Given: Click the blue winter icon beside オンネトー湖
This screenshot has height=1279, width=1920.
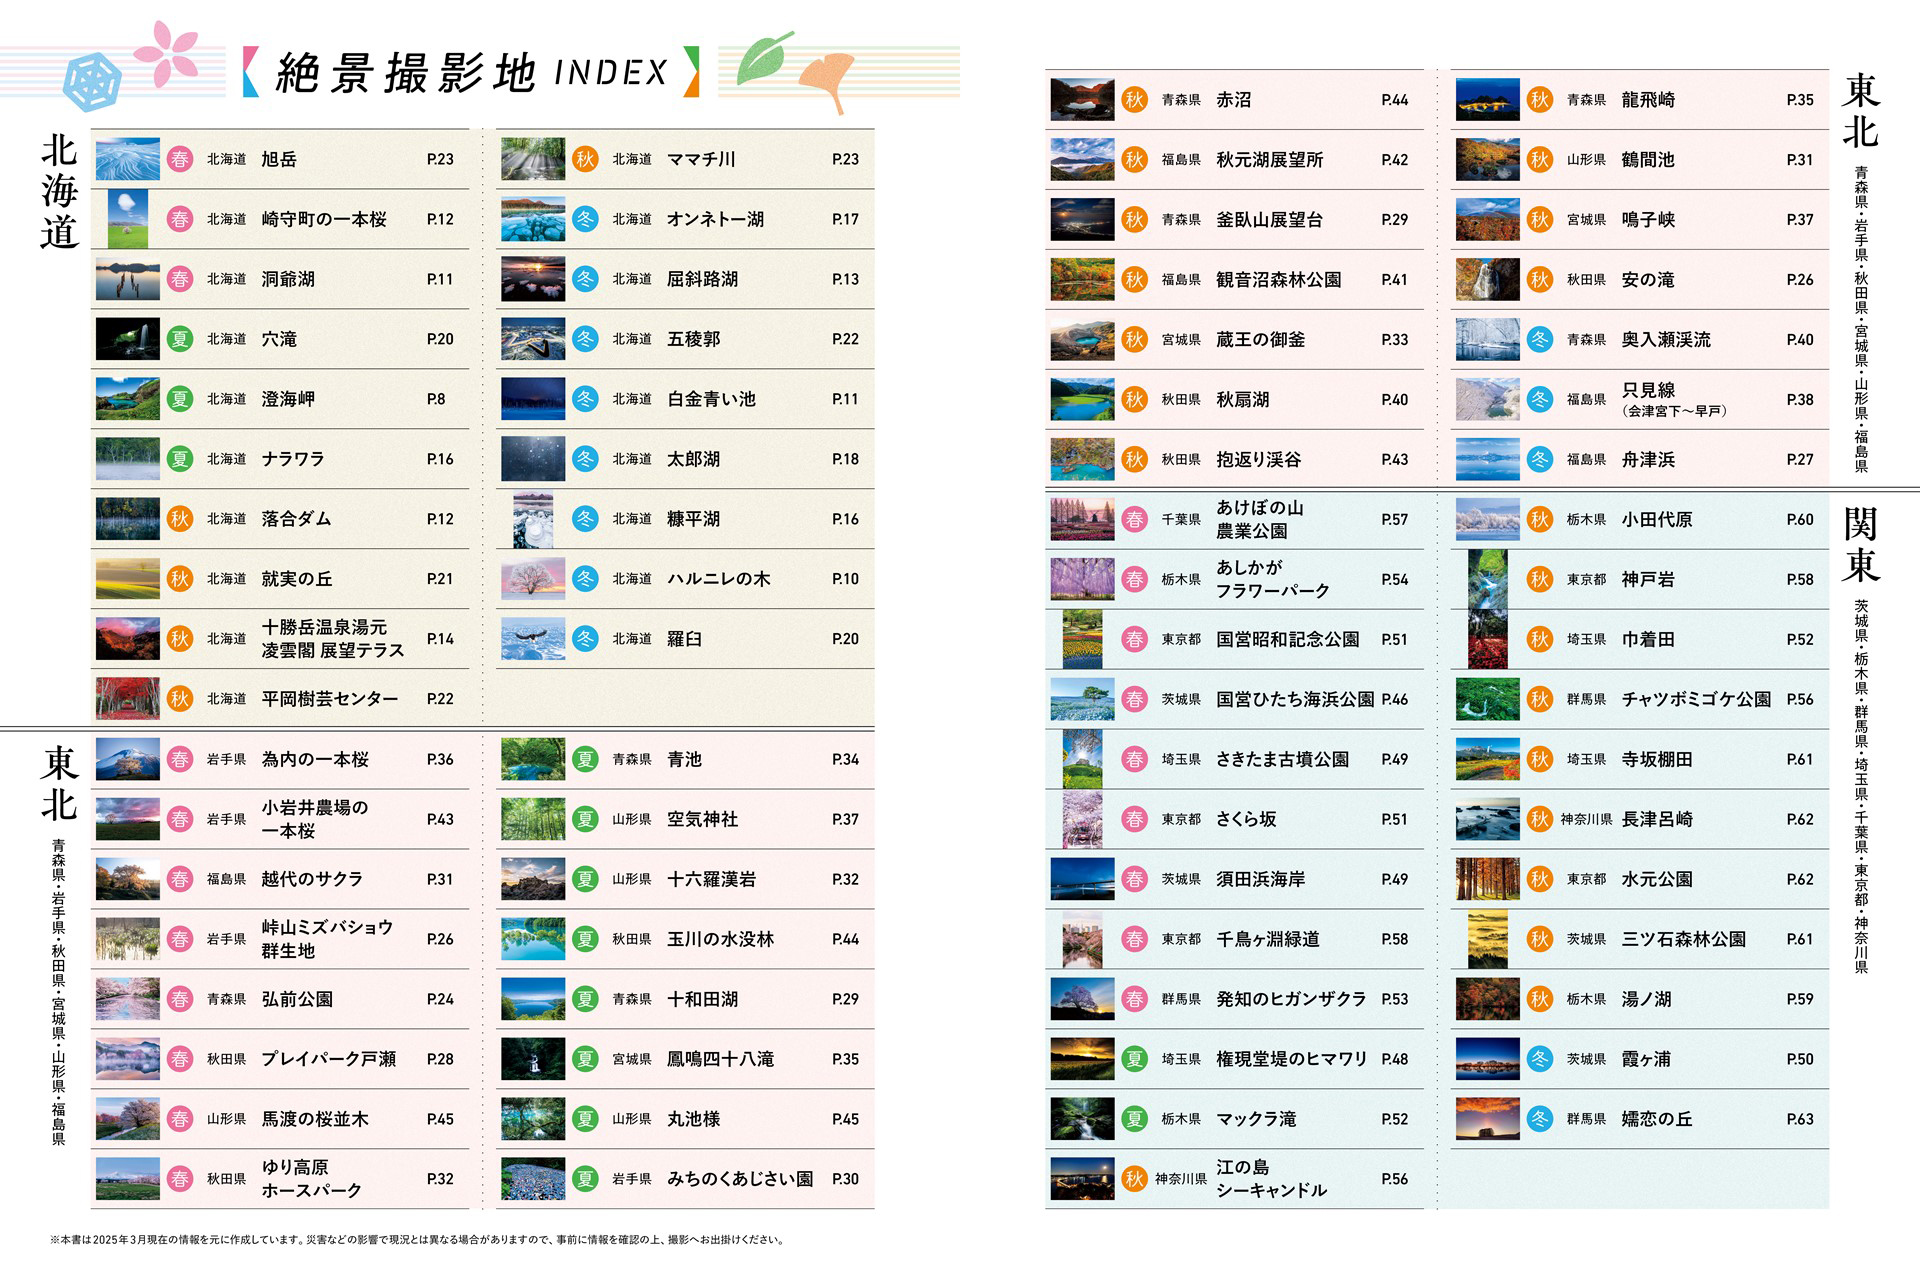Looking at the screenshot, I should click(585, 219).
